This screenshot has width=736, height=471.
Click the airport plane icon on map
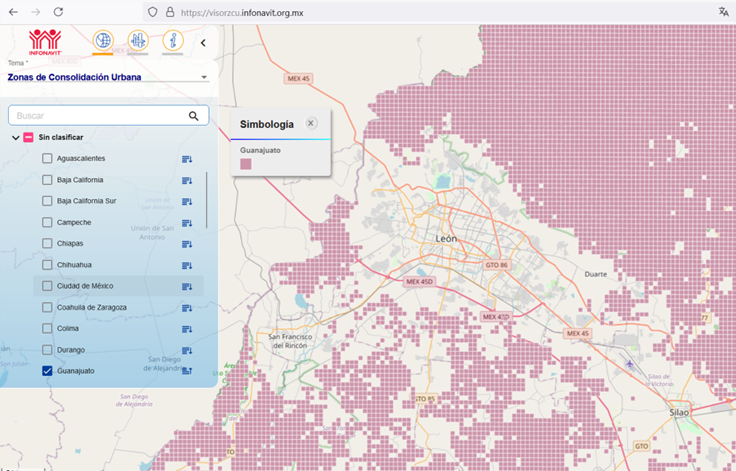(x=629, y=363)
